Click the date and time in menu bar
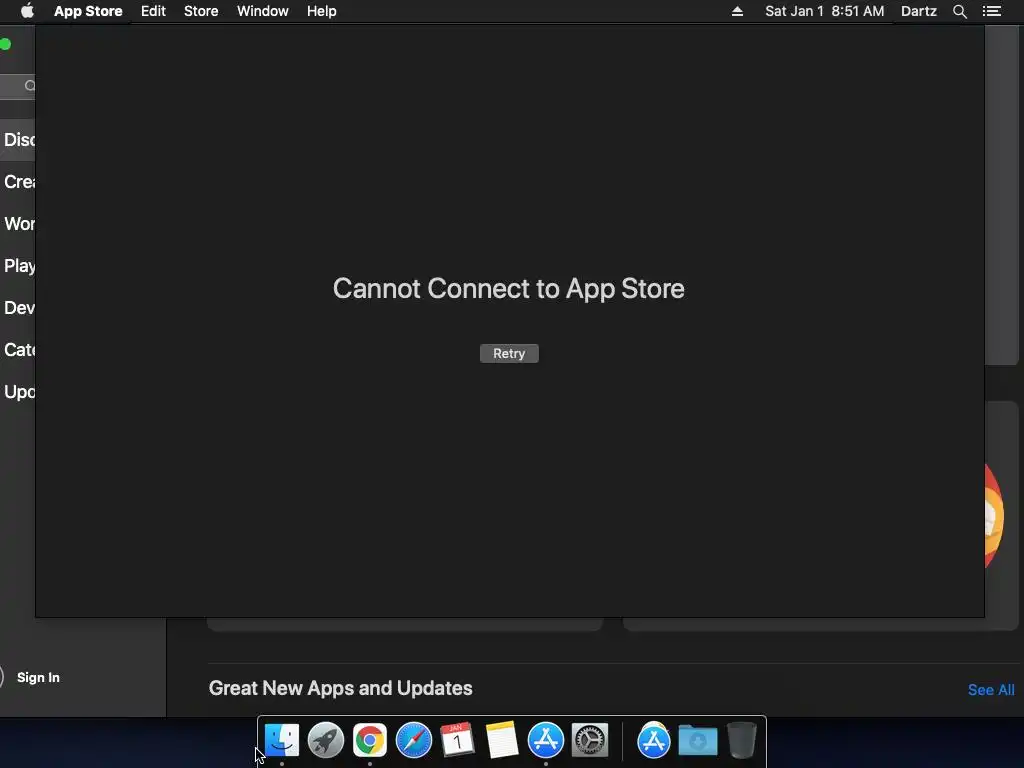 coord(824,11)
